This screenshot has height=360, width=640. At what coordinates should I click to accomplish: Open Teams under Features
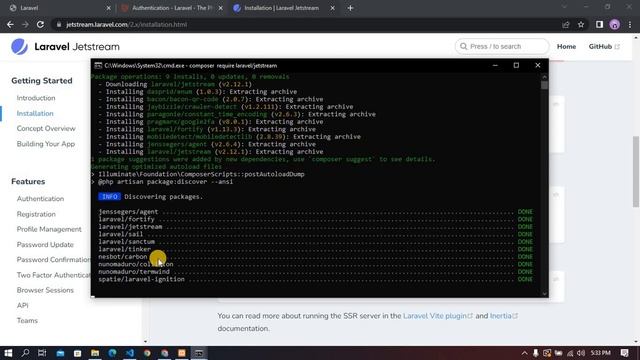click(27, 321)
